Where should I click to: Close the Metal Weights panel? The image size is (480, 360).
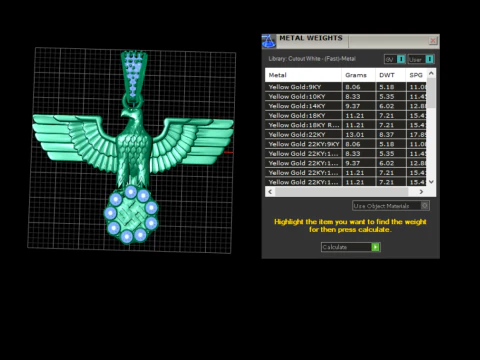[x=433, y=41]
